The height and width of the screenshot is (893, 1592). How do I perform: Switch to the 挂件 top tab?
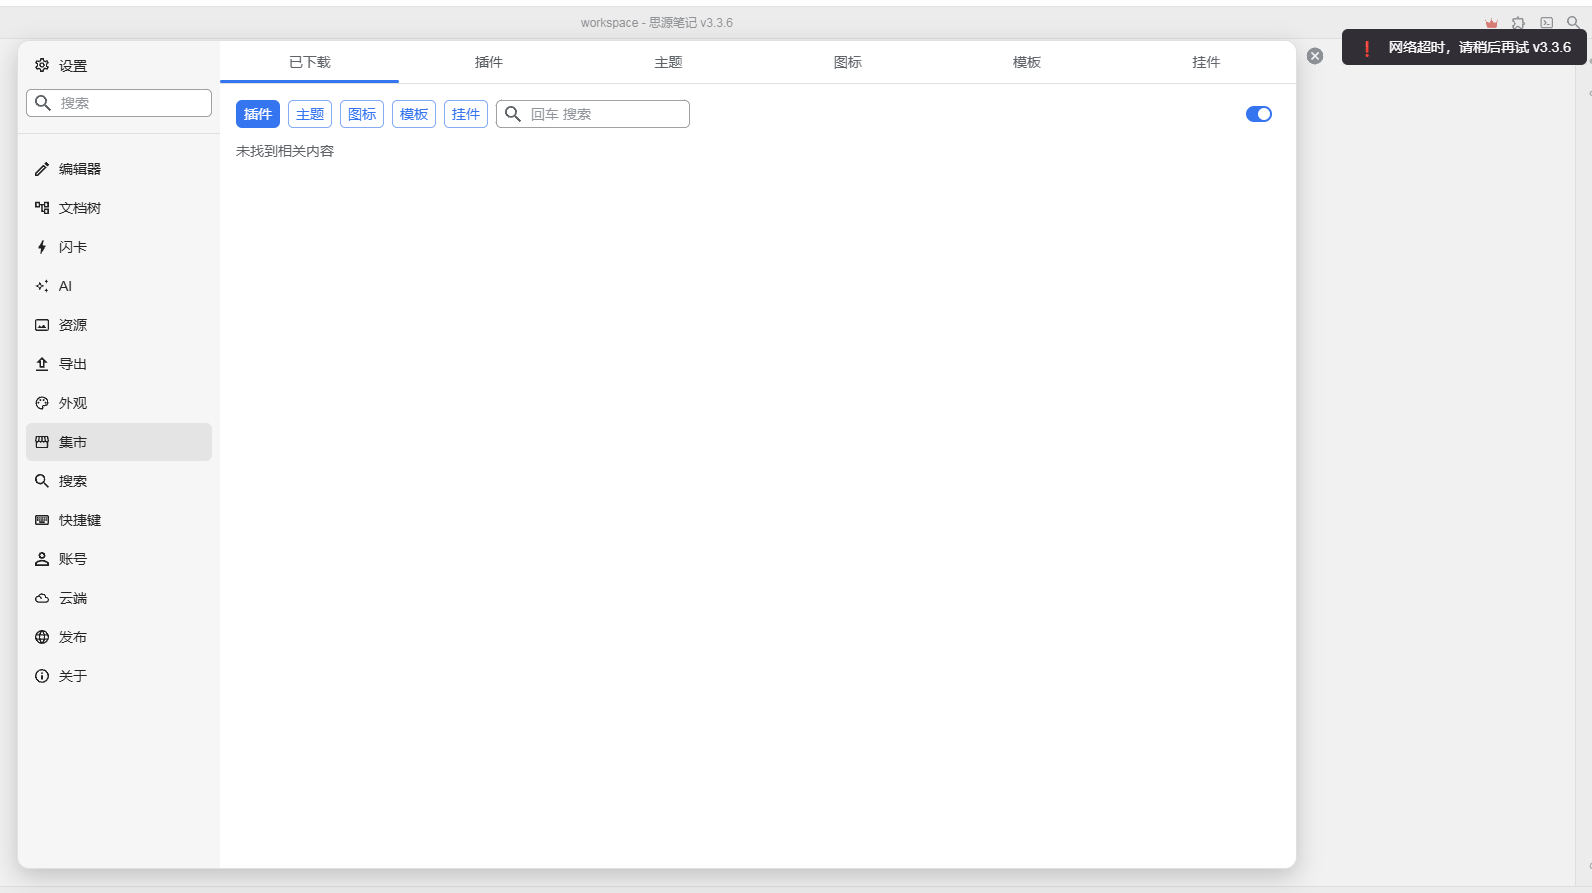[x=1205, y=62]
